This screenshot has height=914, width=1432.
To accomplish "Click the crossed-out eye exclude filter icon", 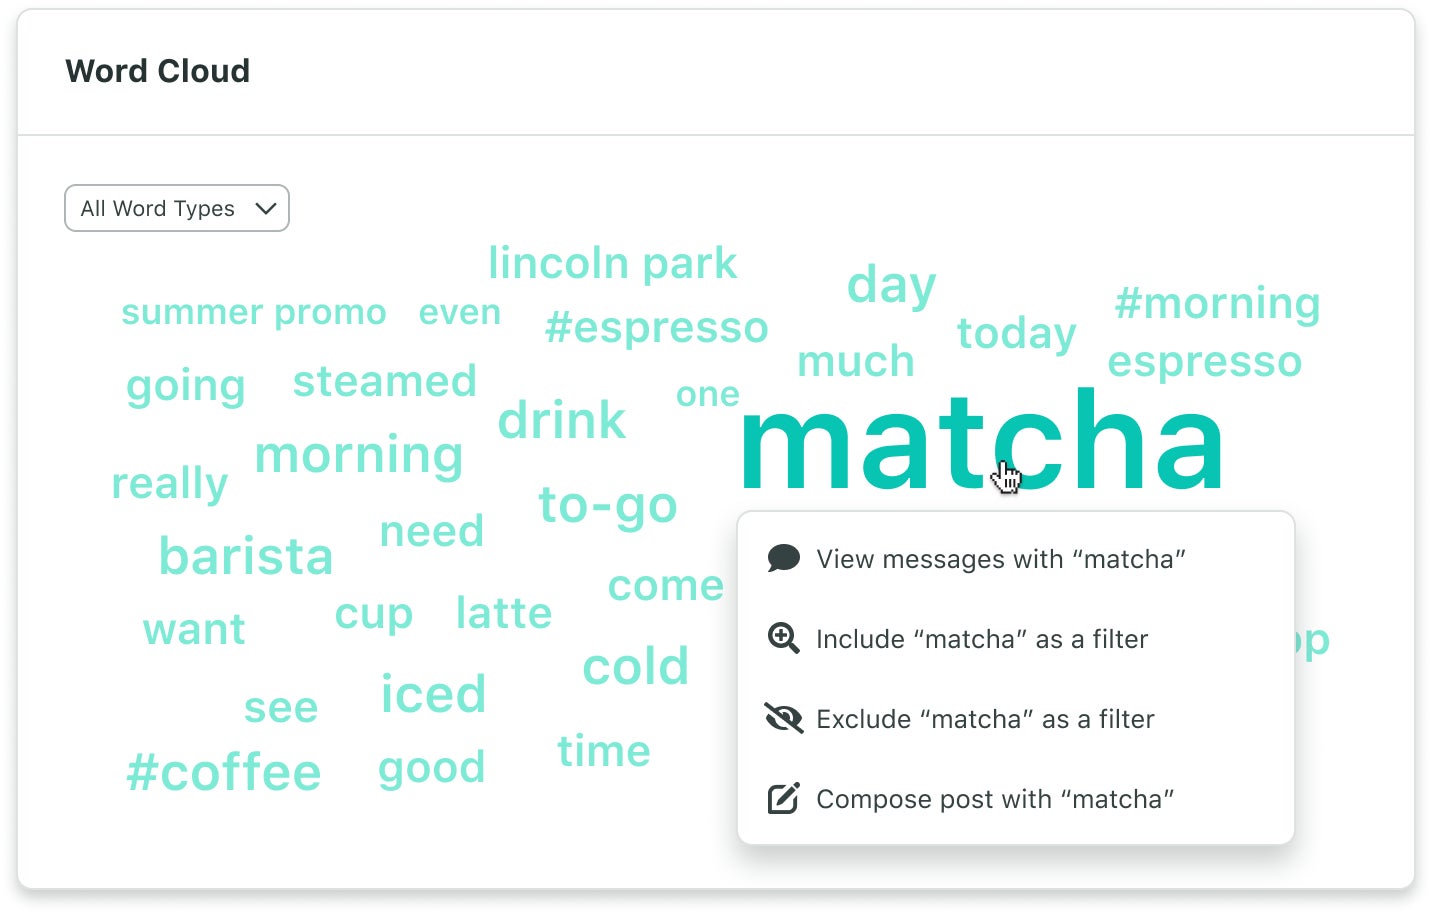I will (x=784, y=718).
